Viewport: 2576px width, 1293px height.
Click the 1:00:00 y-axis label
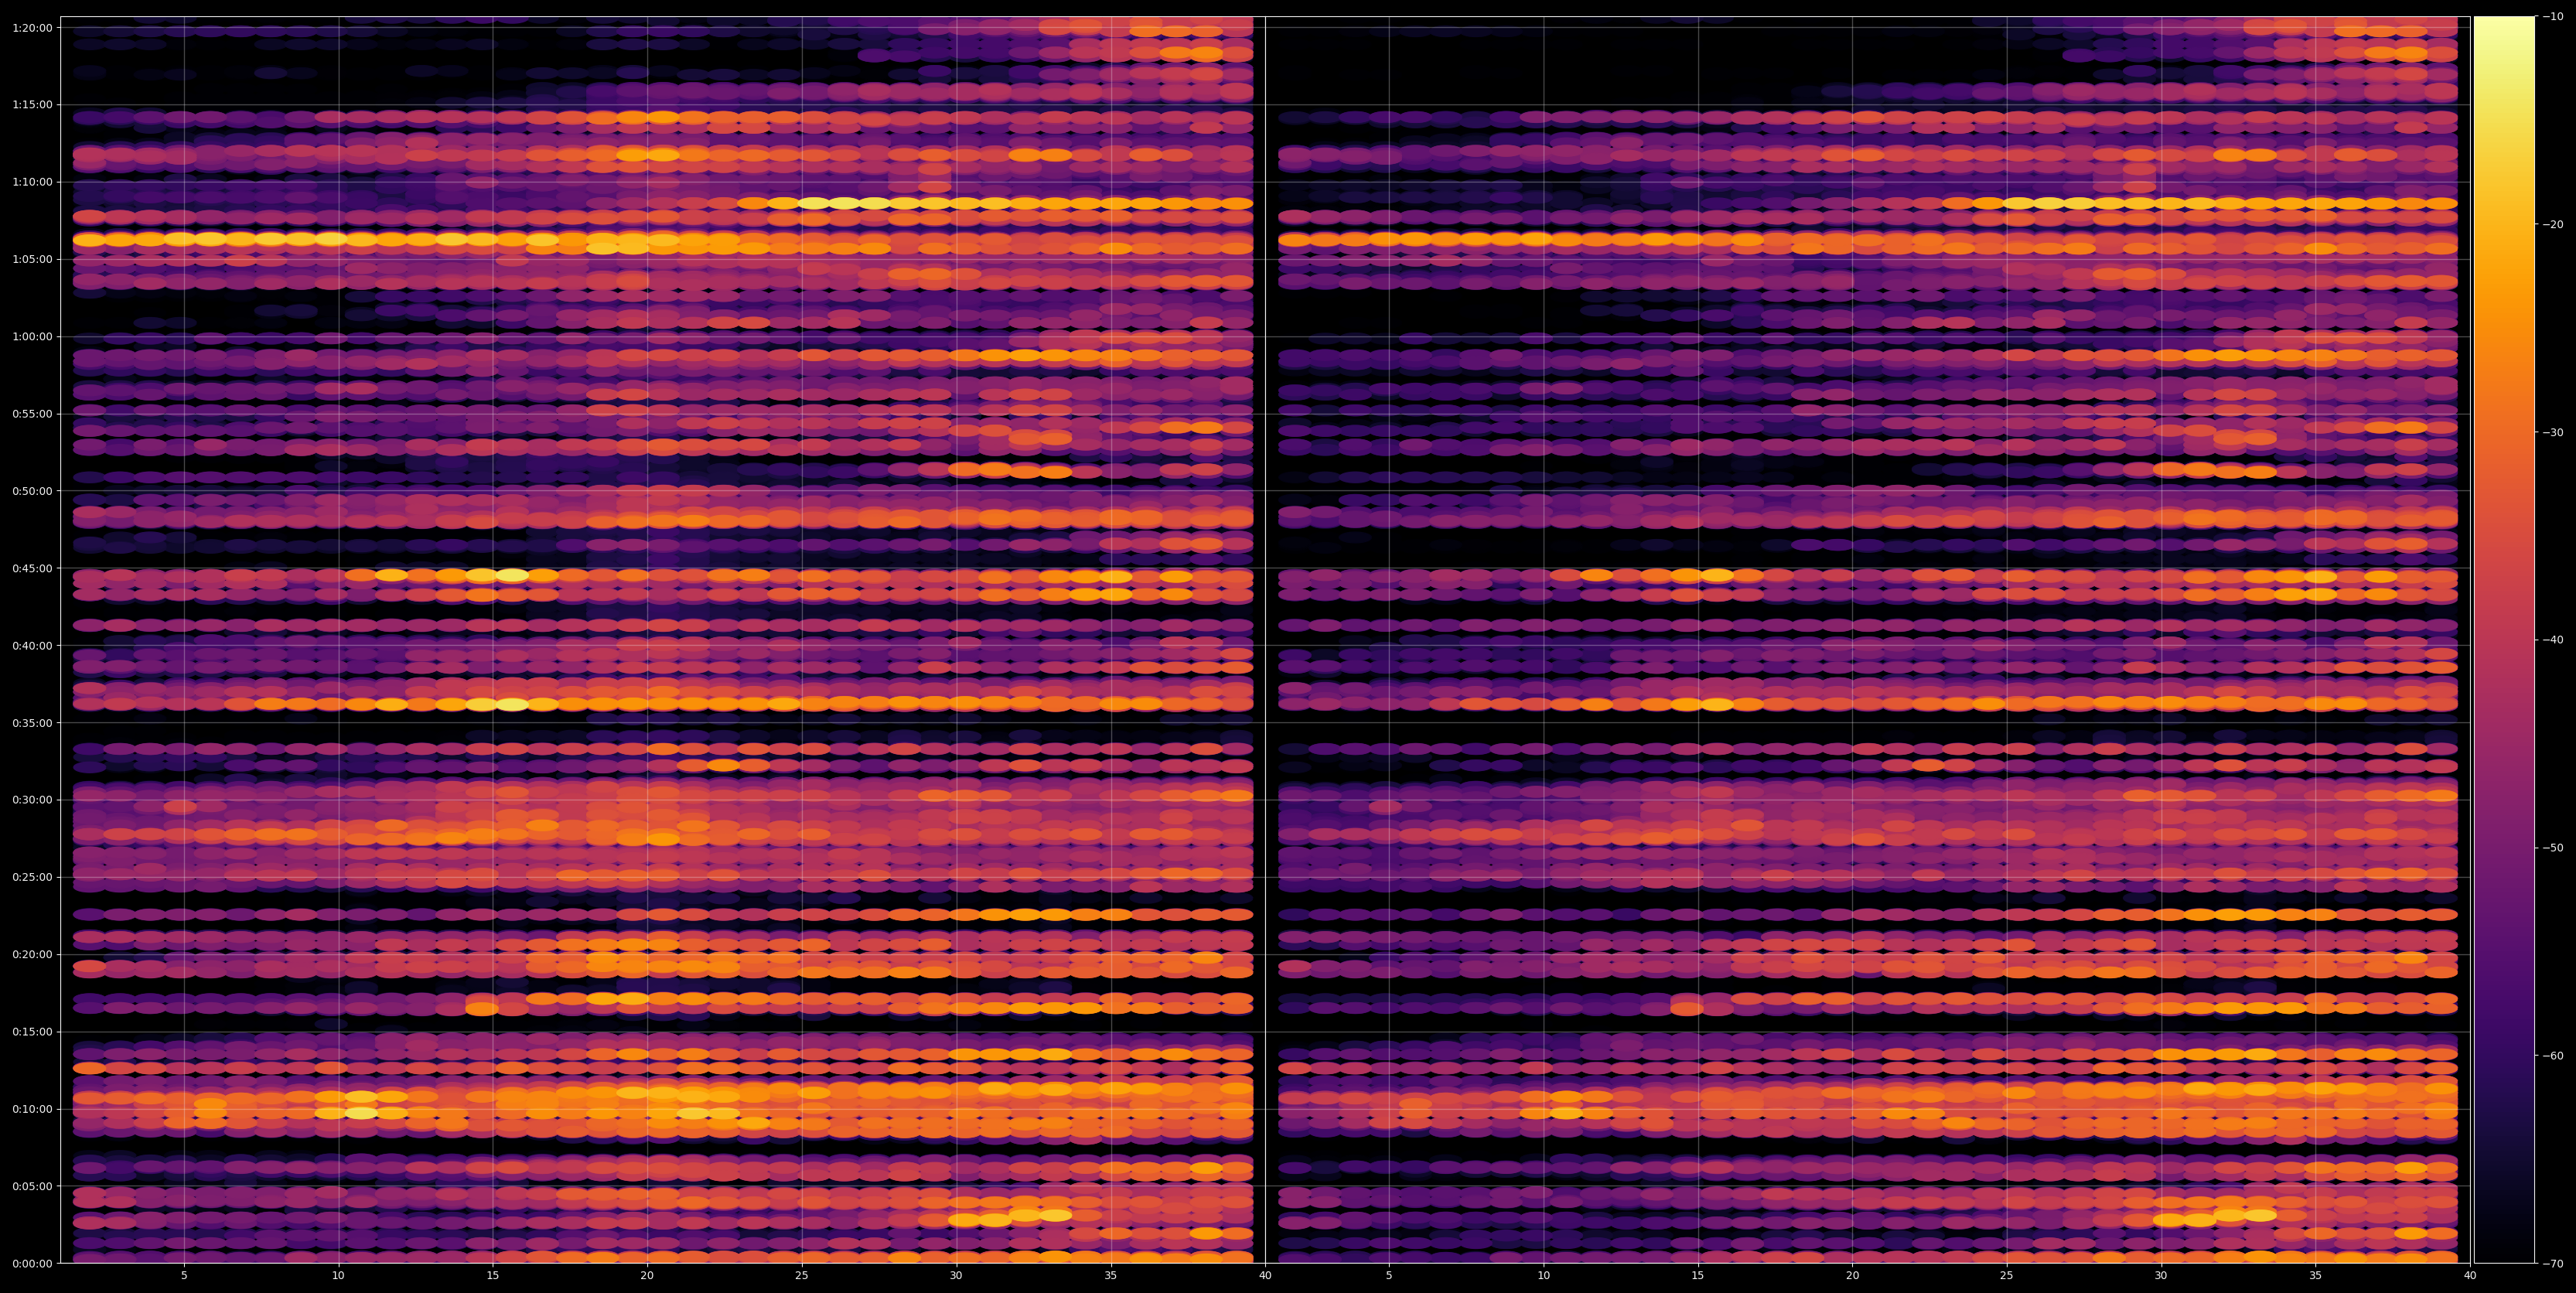coord(32,336)
